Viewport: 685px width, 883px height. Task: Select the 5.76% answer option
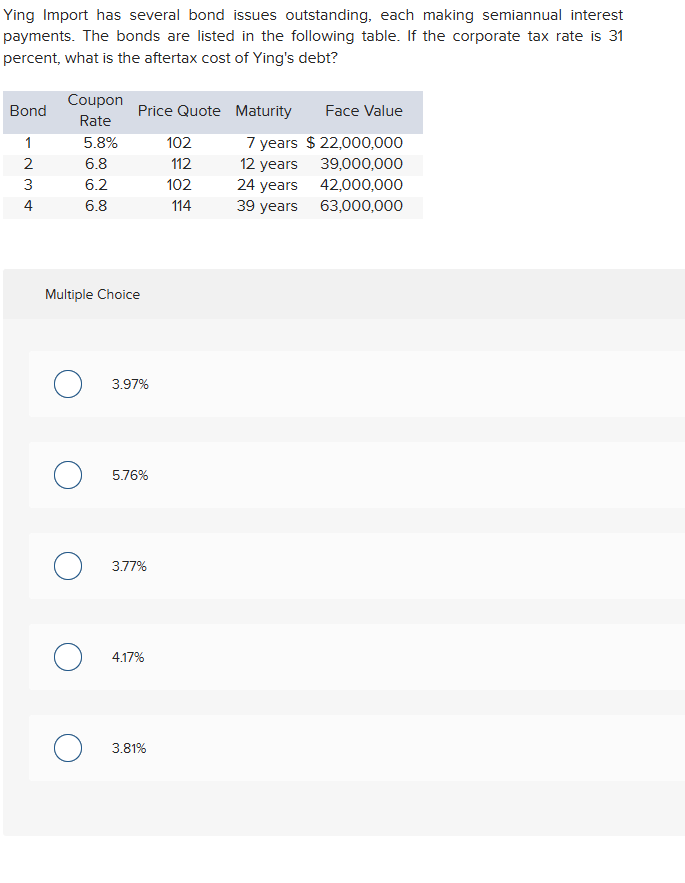(x=67, y=475)
